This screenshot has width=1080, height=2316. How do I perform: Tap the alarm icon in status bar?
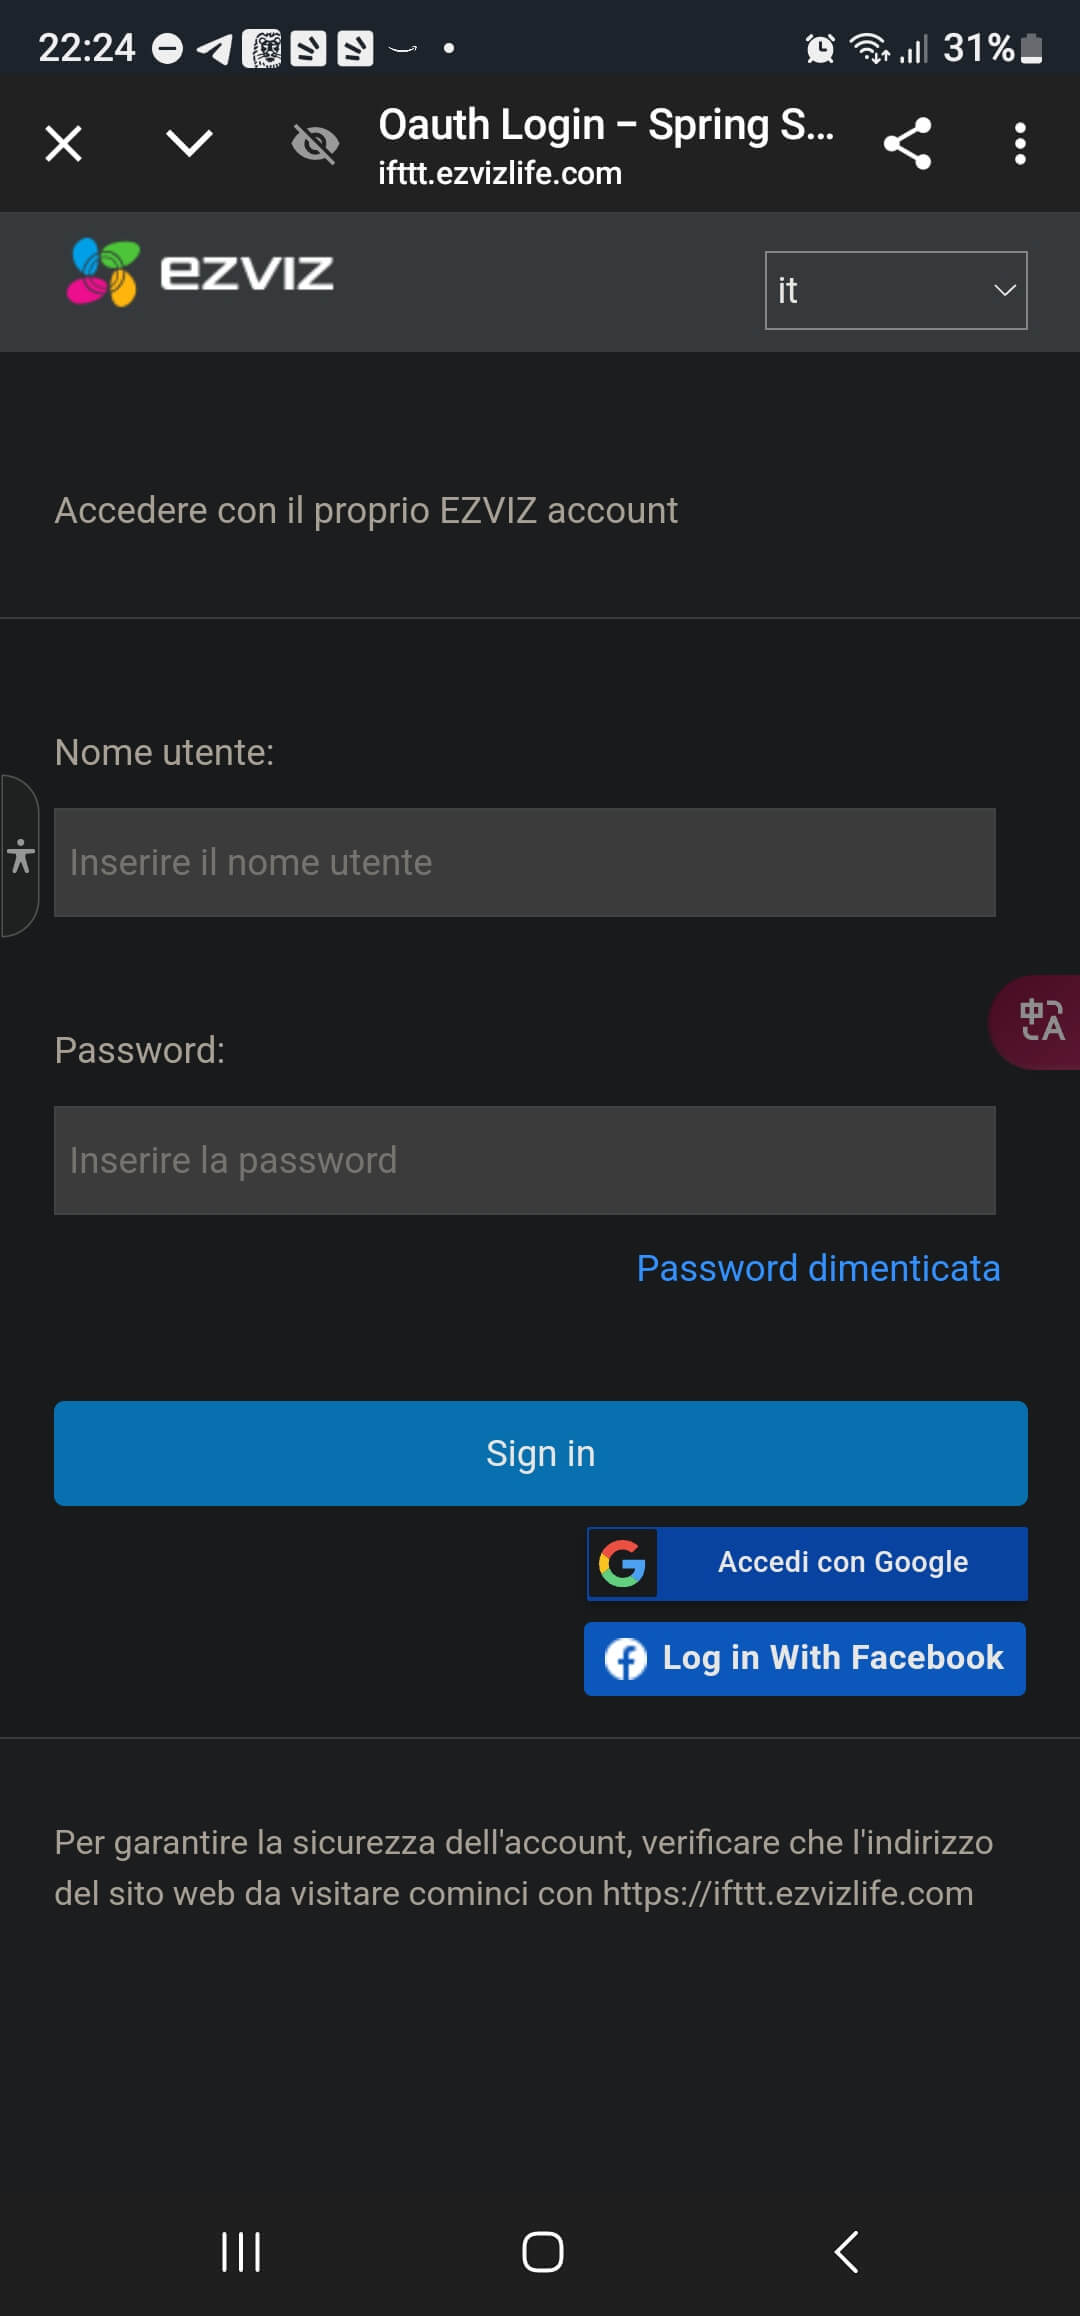click(x=820, y=48)
